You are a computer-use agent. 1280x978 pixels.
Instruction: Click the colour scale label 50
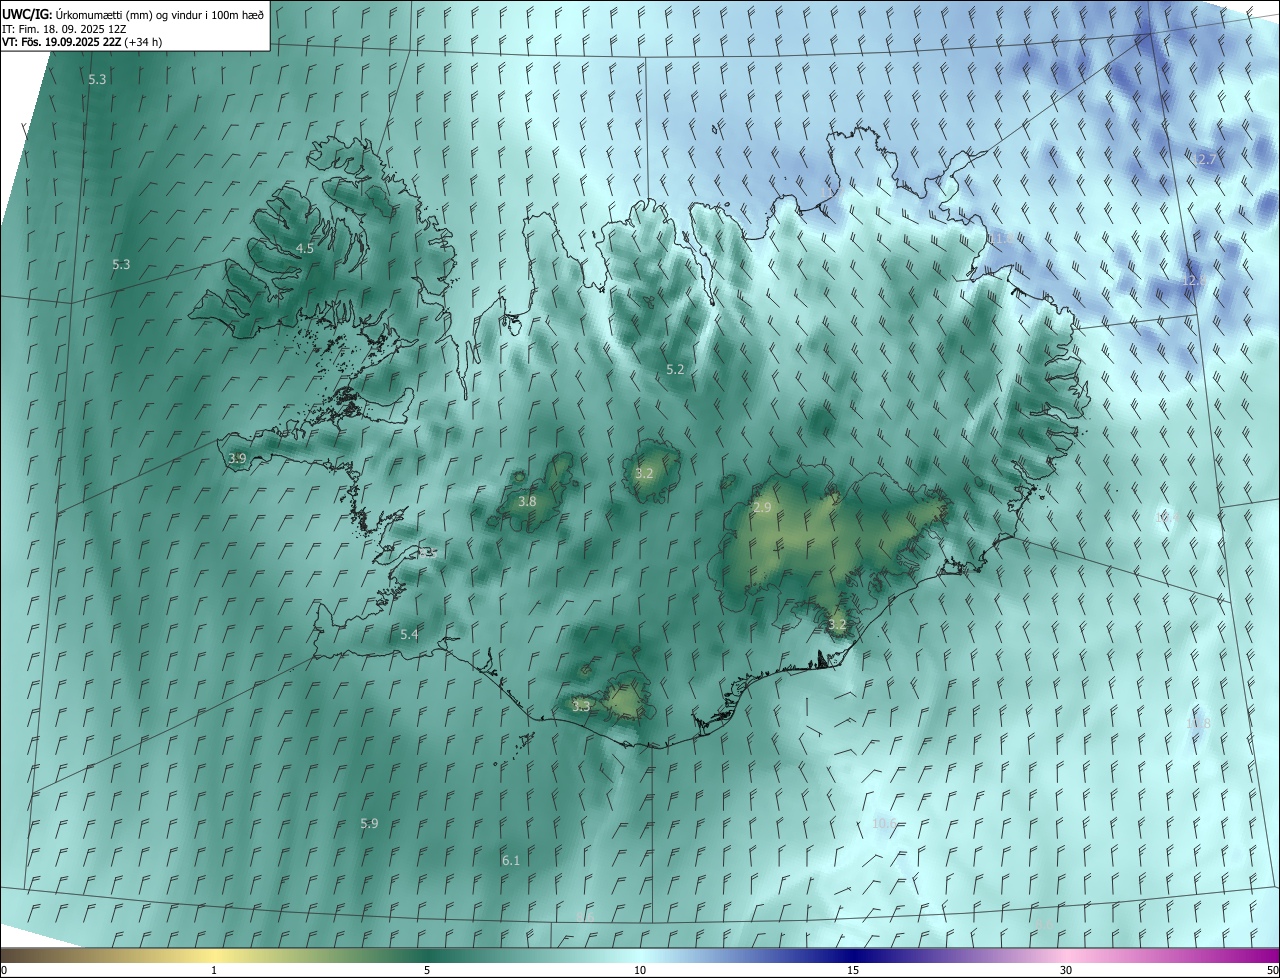[x=1272, y=970]
